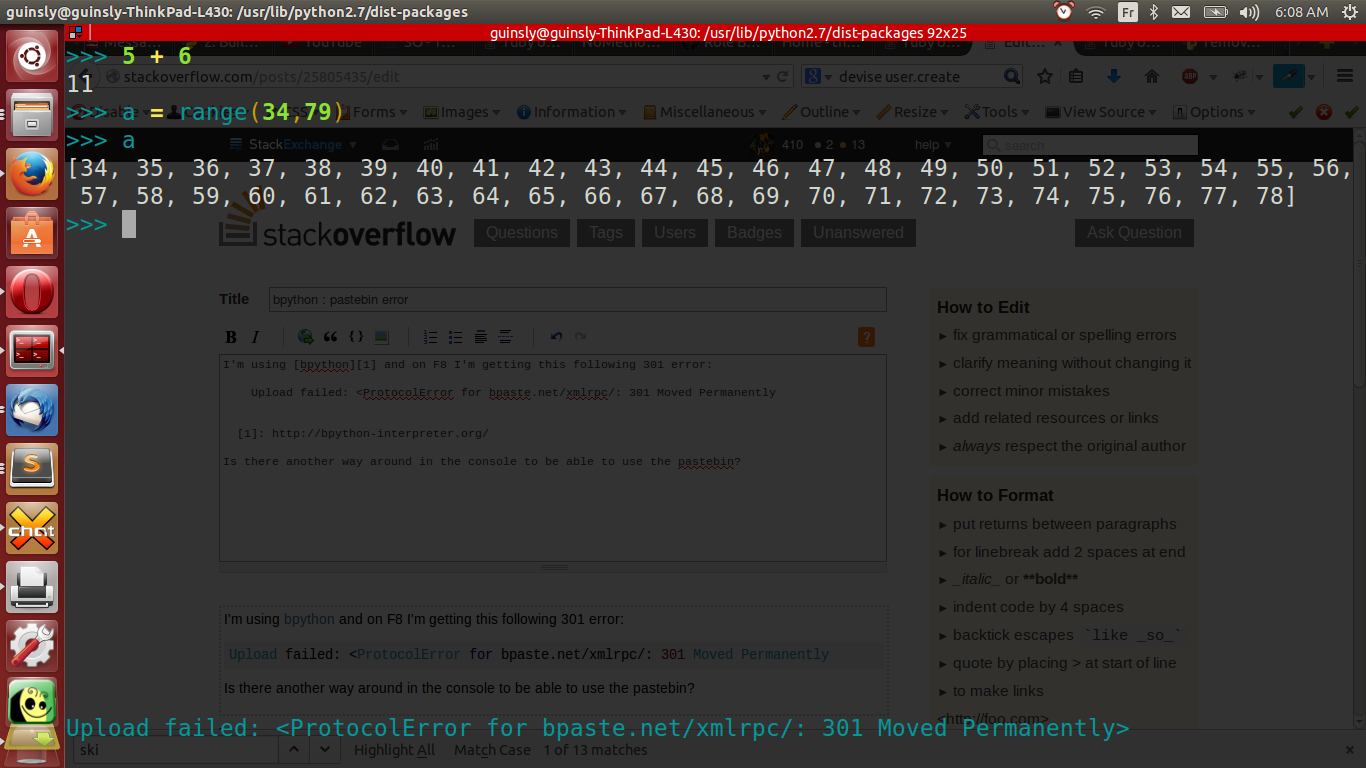Click the Stack Exchange top bar search field
Image resolution: width=1366 pixels, height=768 pixels.
point(1090,145)
